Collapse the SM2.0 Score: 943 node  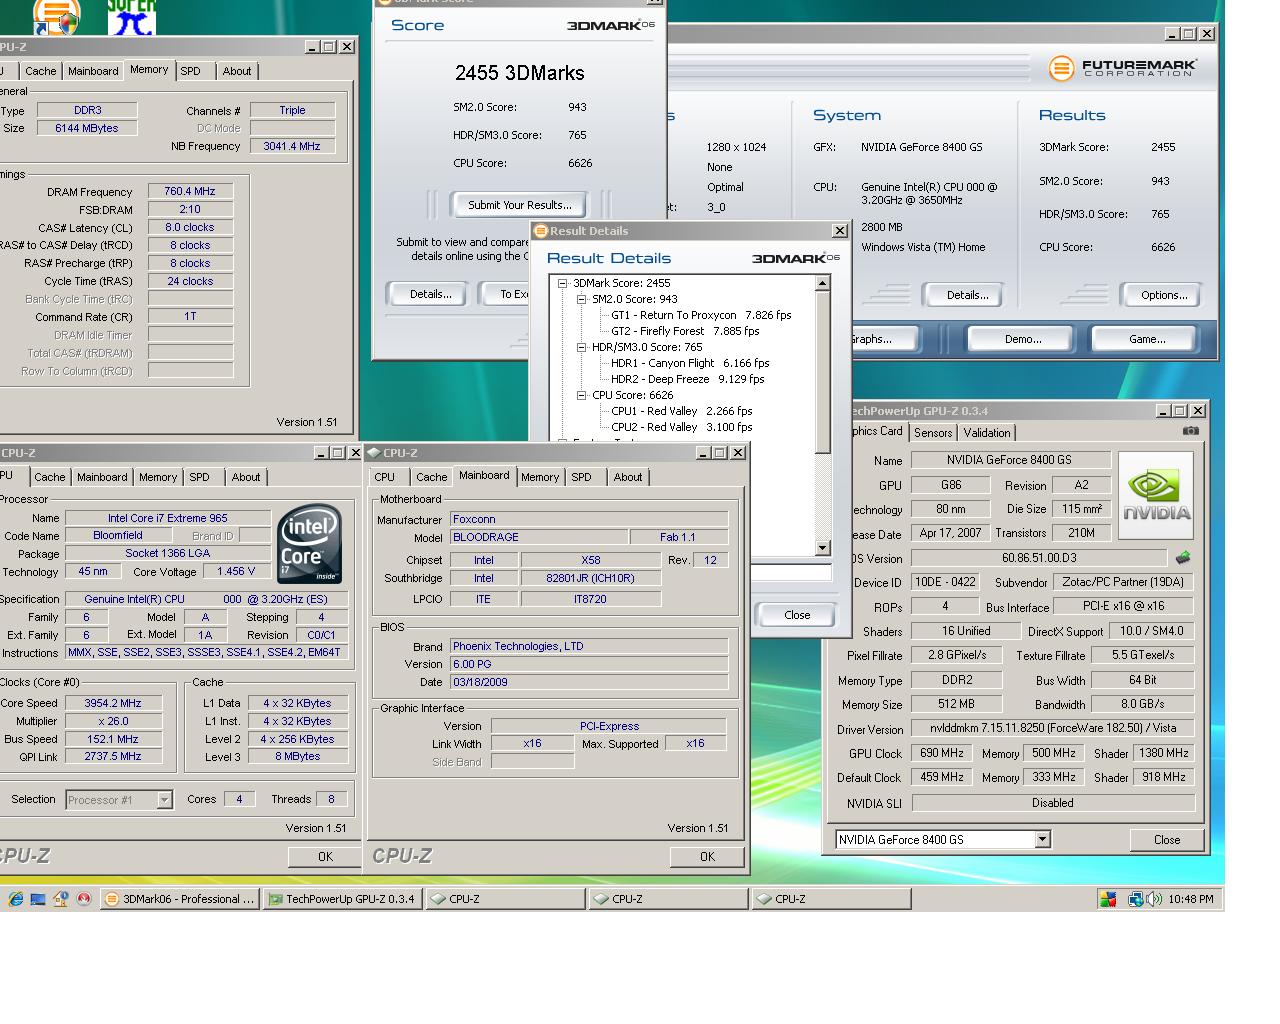(581, 299)
